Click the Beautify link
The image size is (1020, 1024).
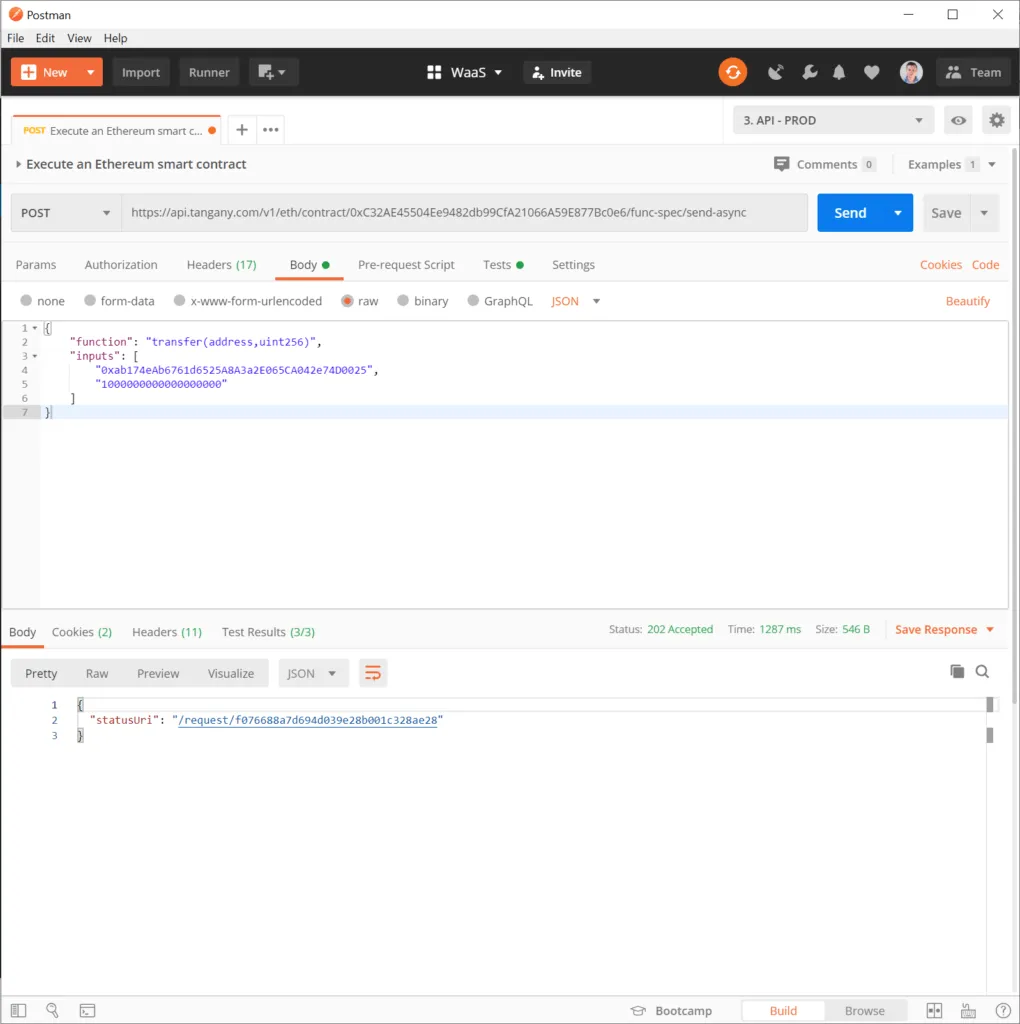(x=968, y=301)
